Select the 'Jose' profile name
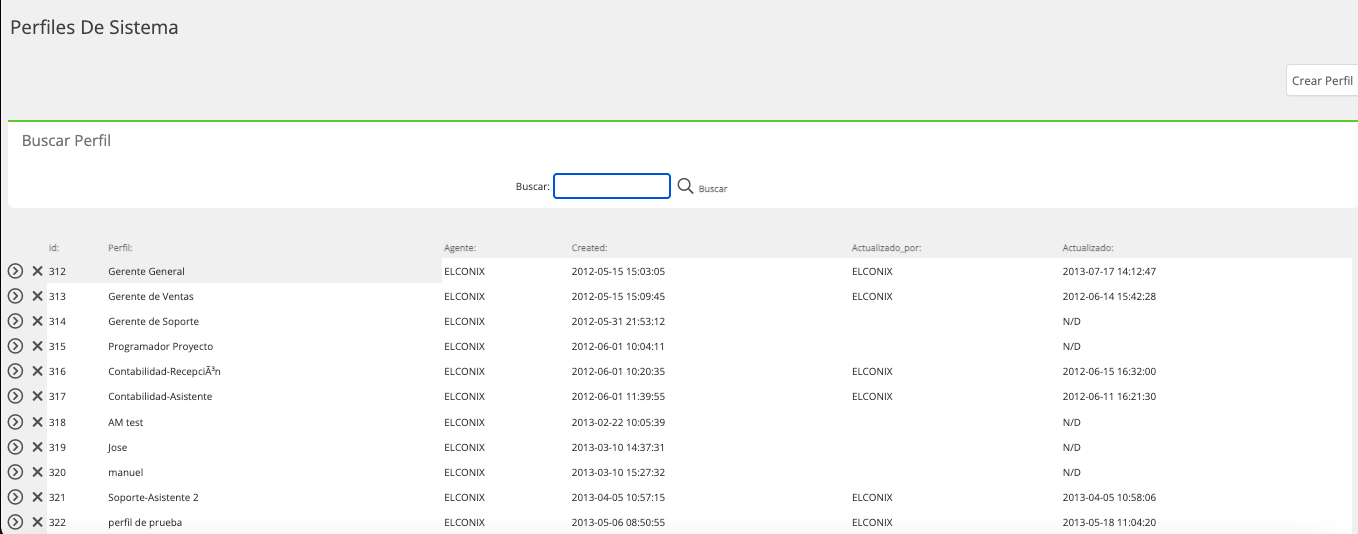The image size is (1358, 534). tap(118, 447)
